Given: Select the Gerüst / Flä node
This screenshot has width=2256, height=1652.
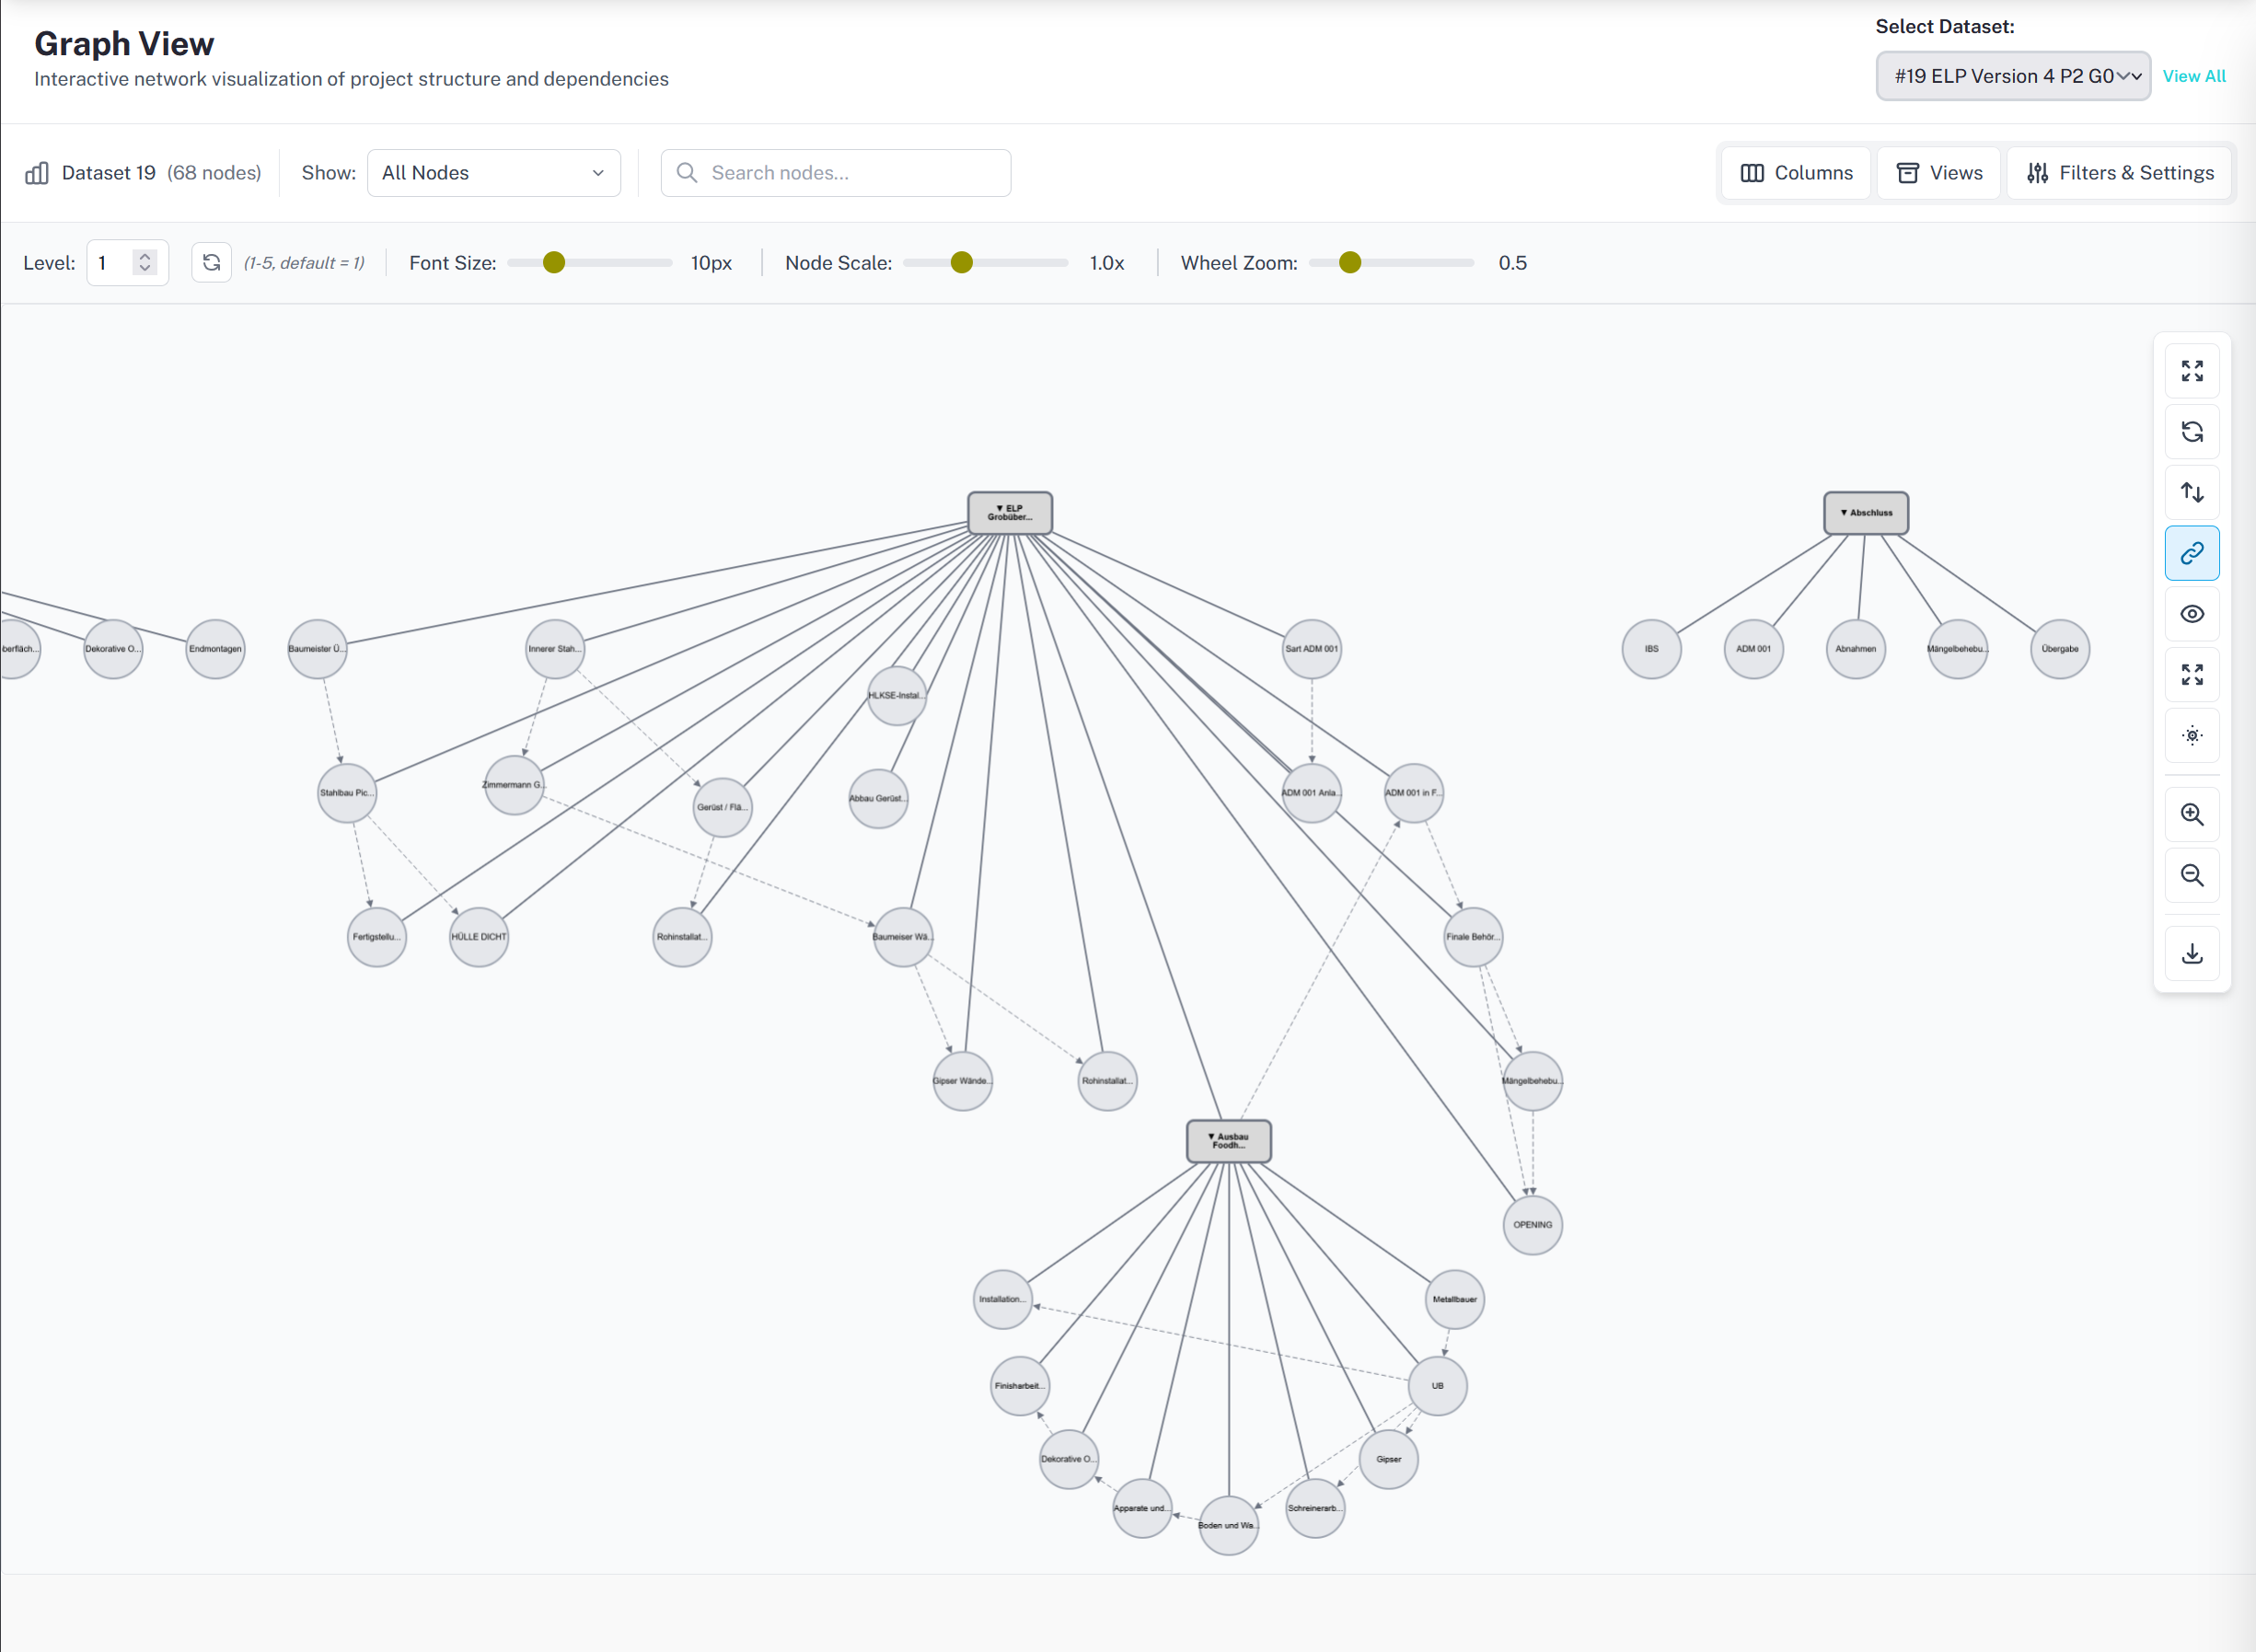Looking at the screenshot, I should pyautogui.click(x=723, y=808).
